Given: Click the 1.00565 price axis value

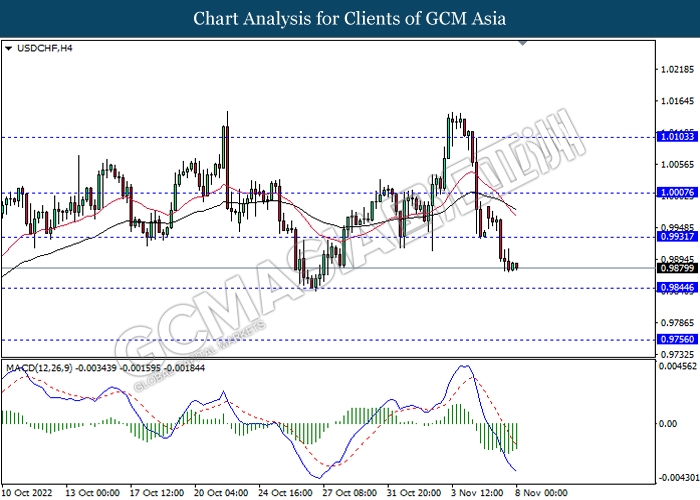Looking at the screenshot, I should [x=678, y=164].
